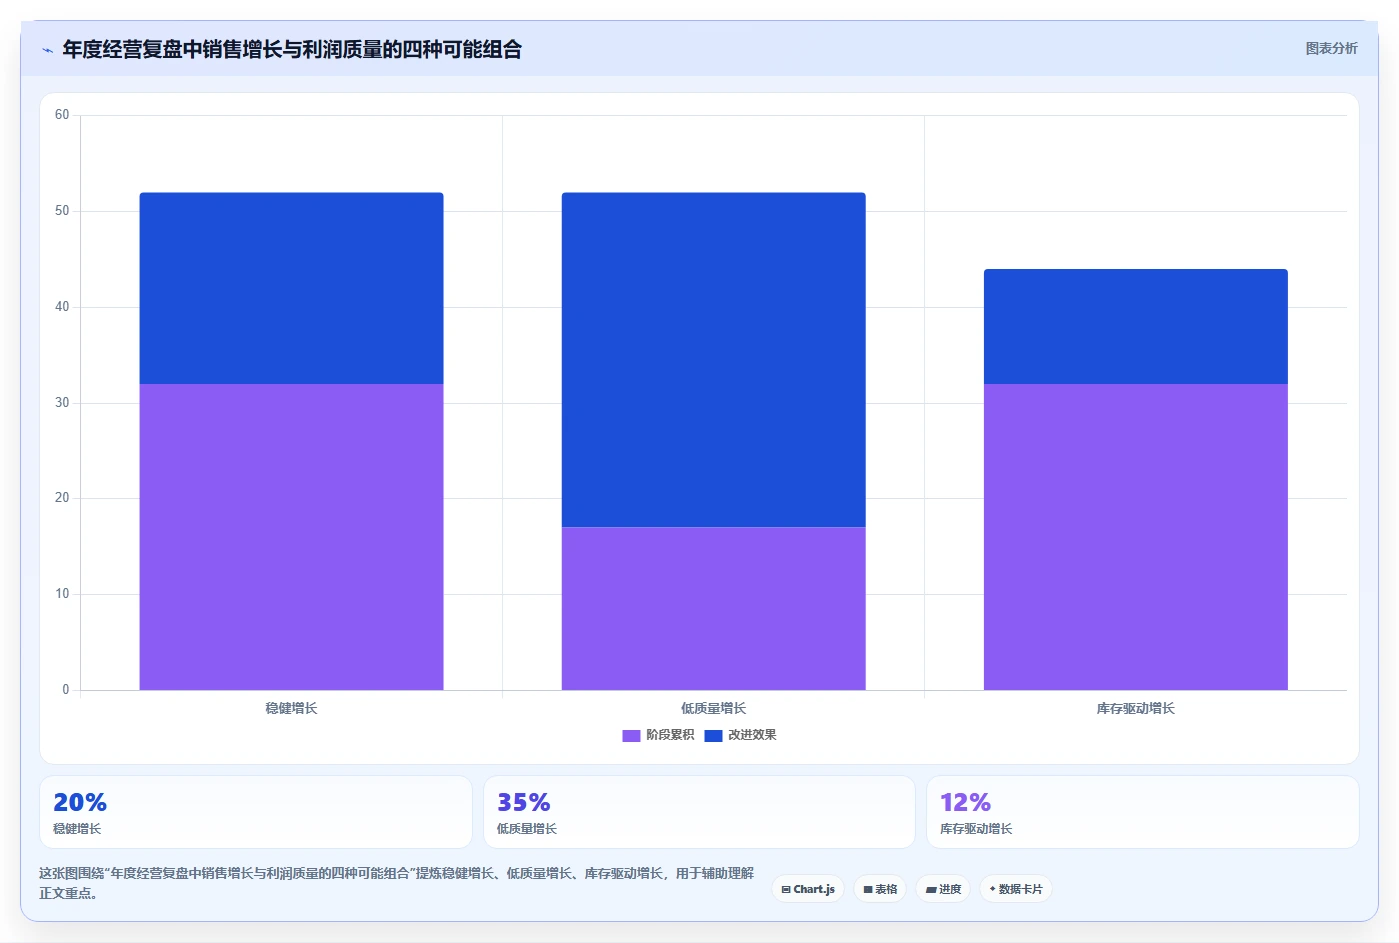Screen dimensions: 1399x943
Task: Click the purple 阶段累积 legend swatch
Action: pos(631,735)
